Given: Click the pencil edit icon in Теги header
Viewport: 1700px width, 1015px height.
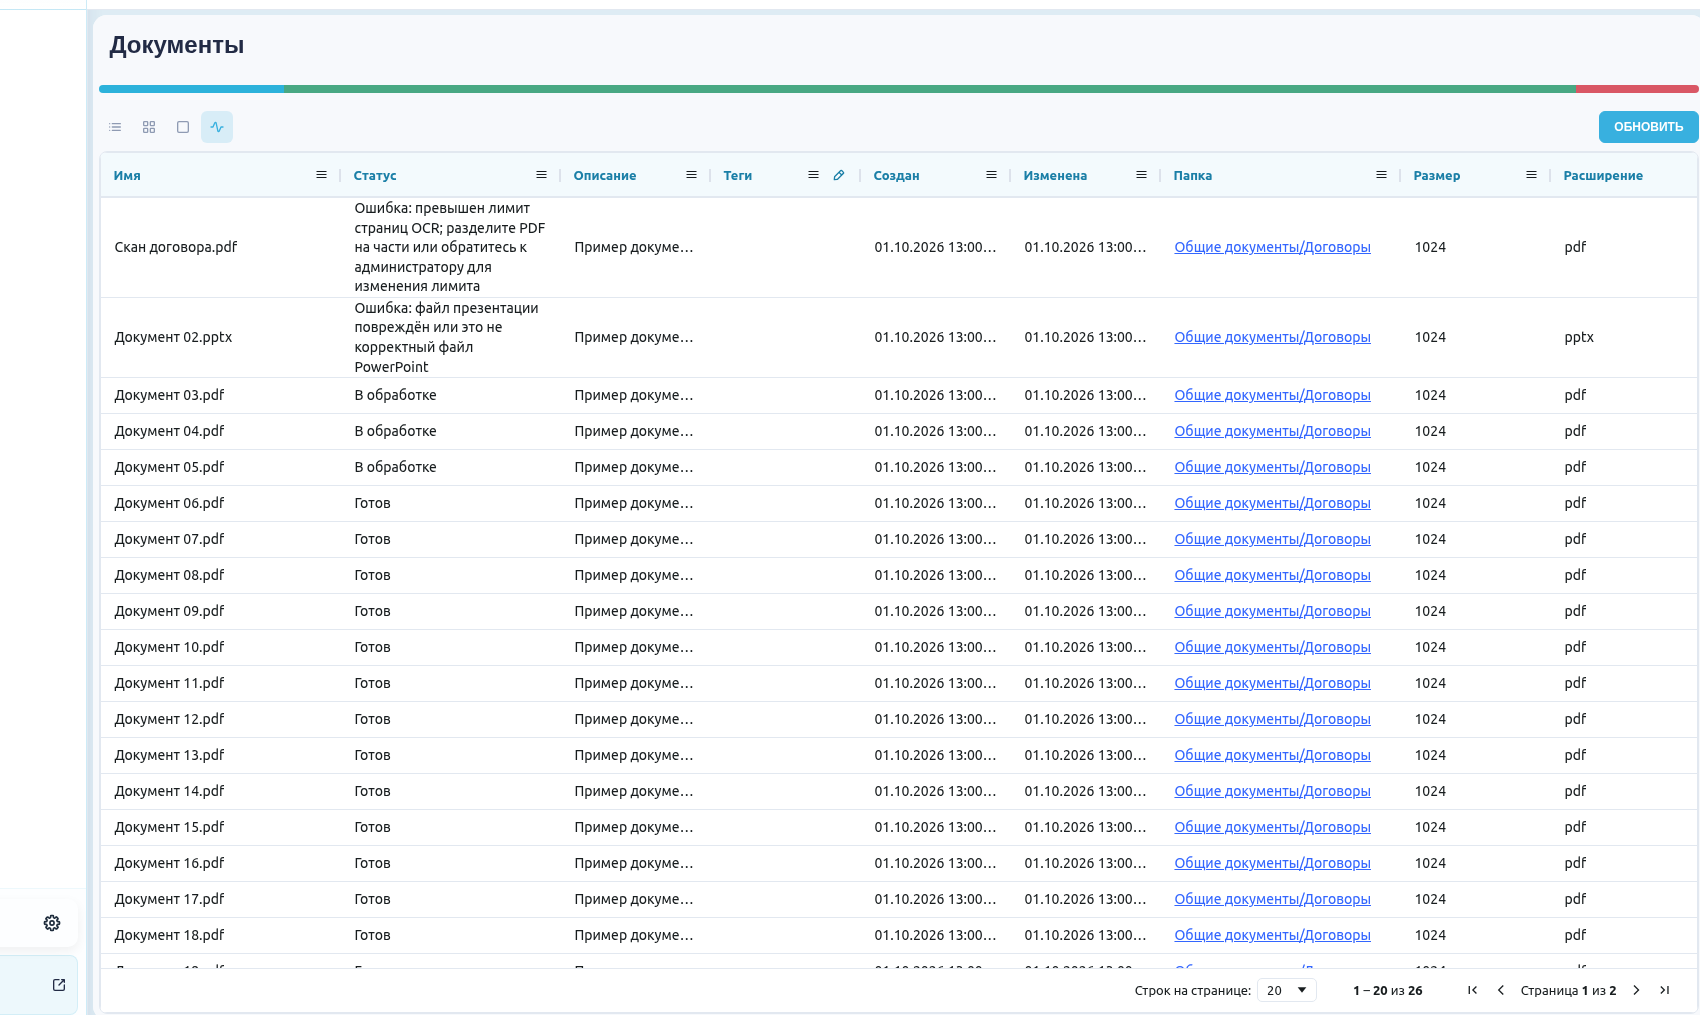Looking at the screenshot, I should [x=839, y=175].
